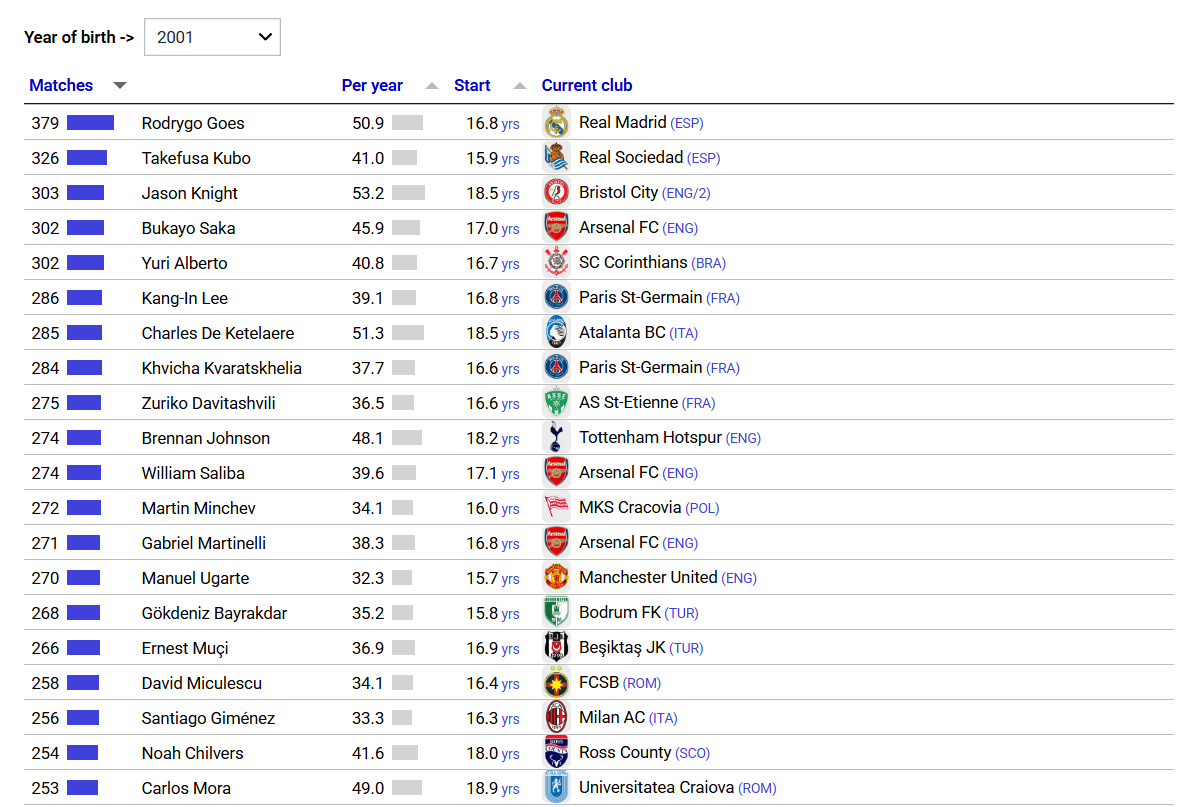Click the Manchester United club crest
1194x807 pixels.
click(557, 578)
